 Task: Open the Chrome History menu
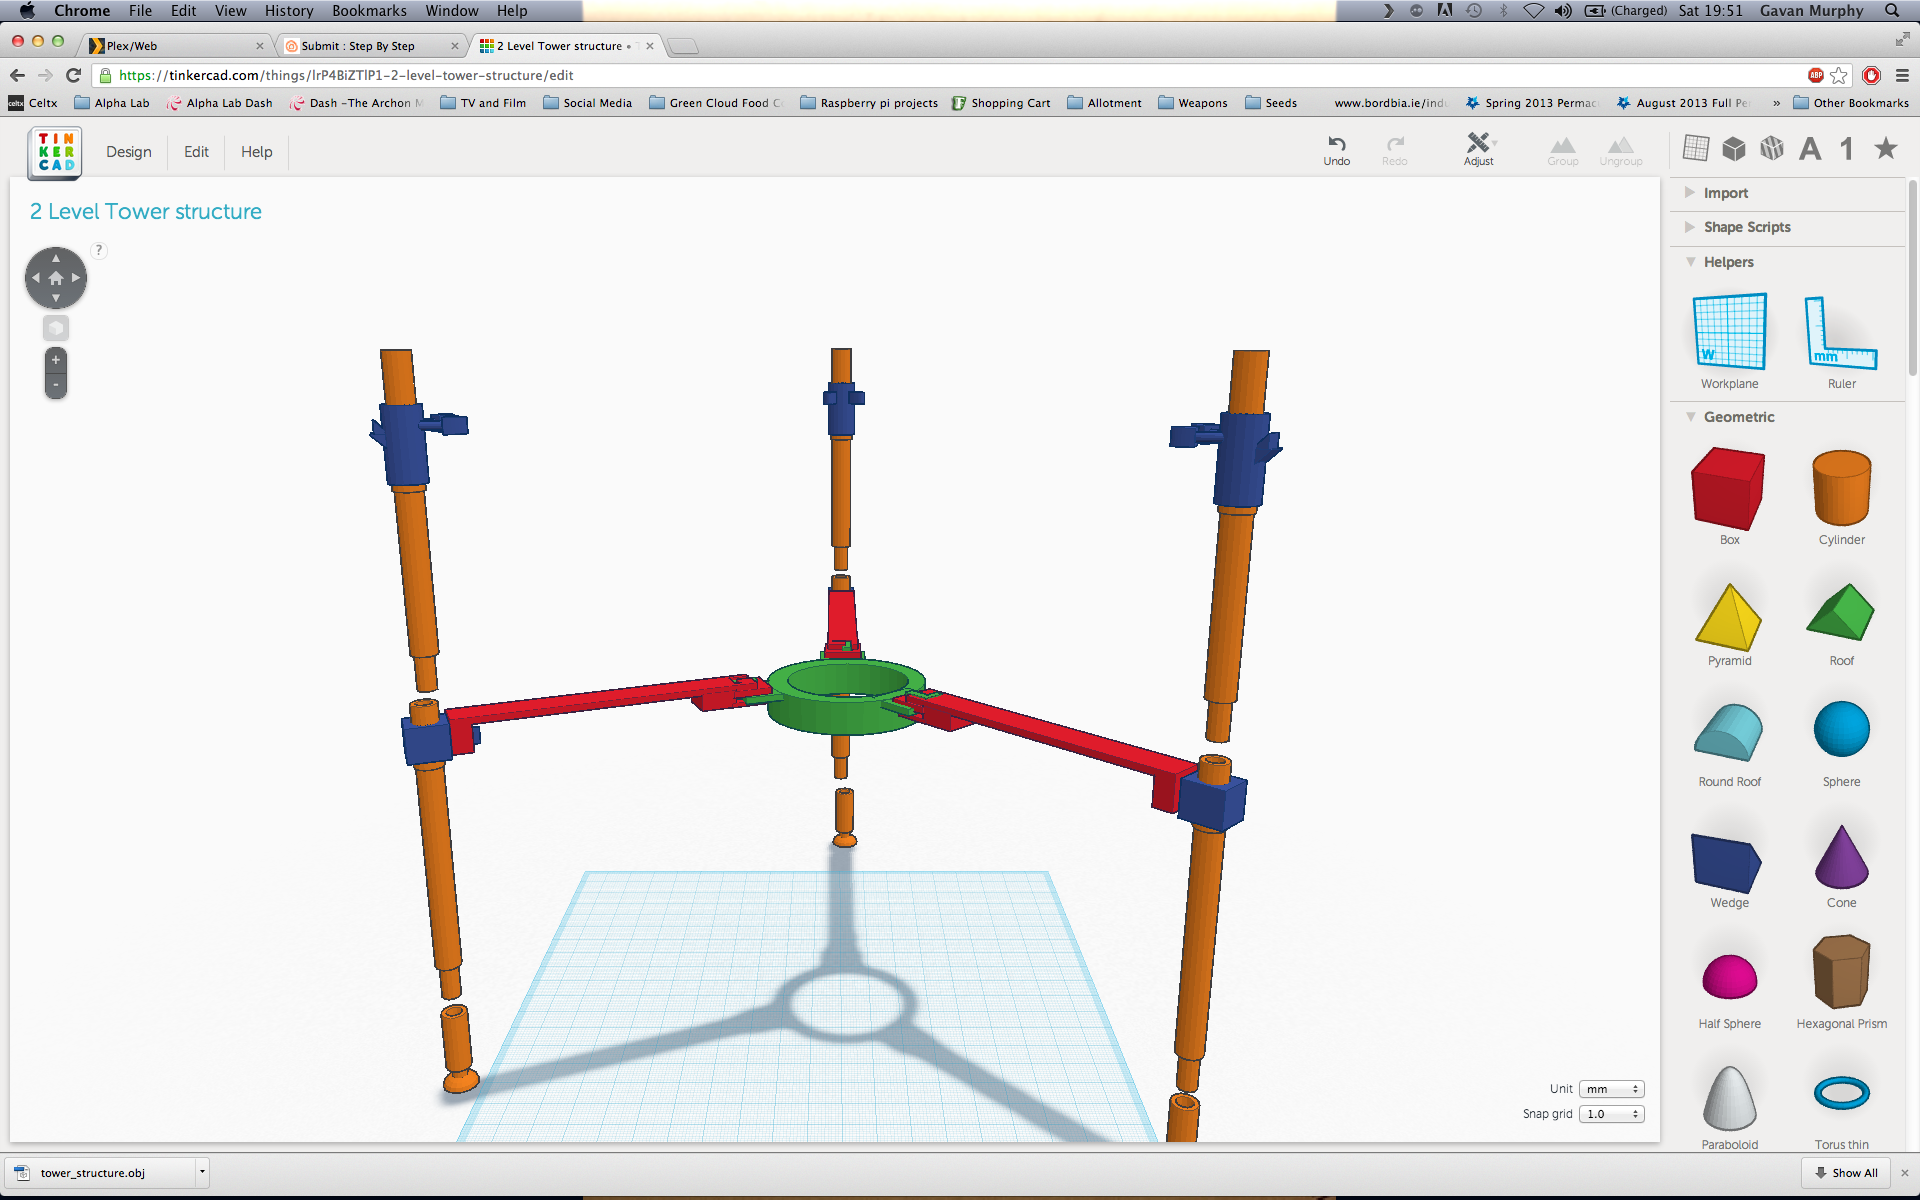[x=289, y=11]
